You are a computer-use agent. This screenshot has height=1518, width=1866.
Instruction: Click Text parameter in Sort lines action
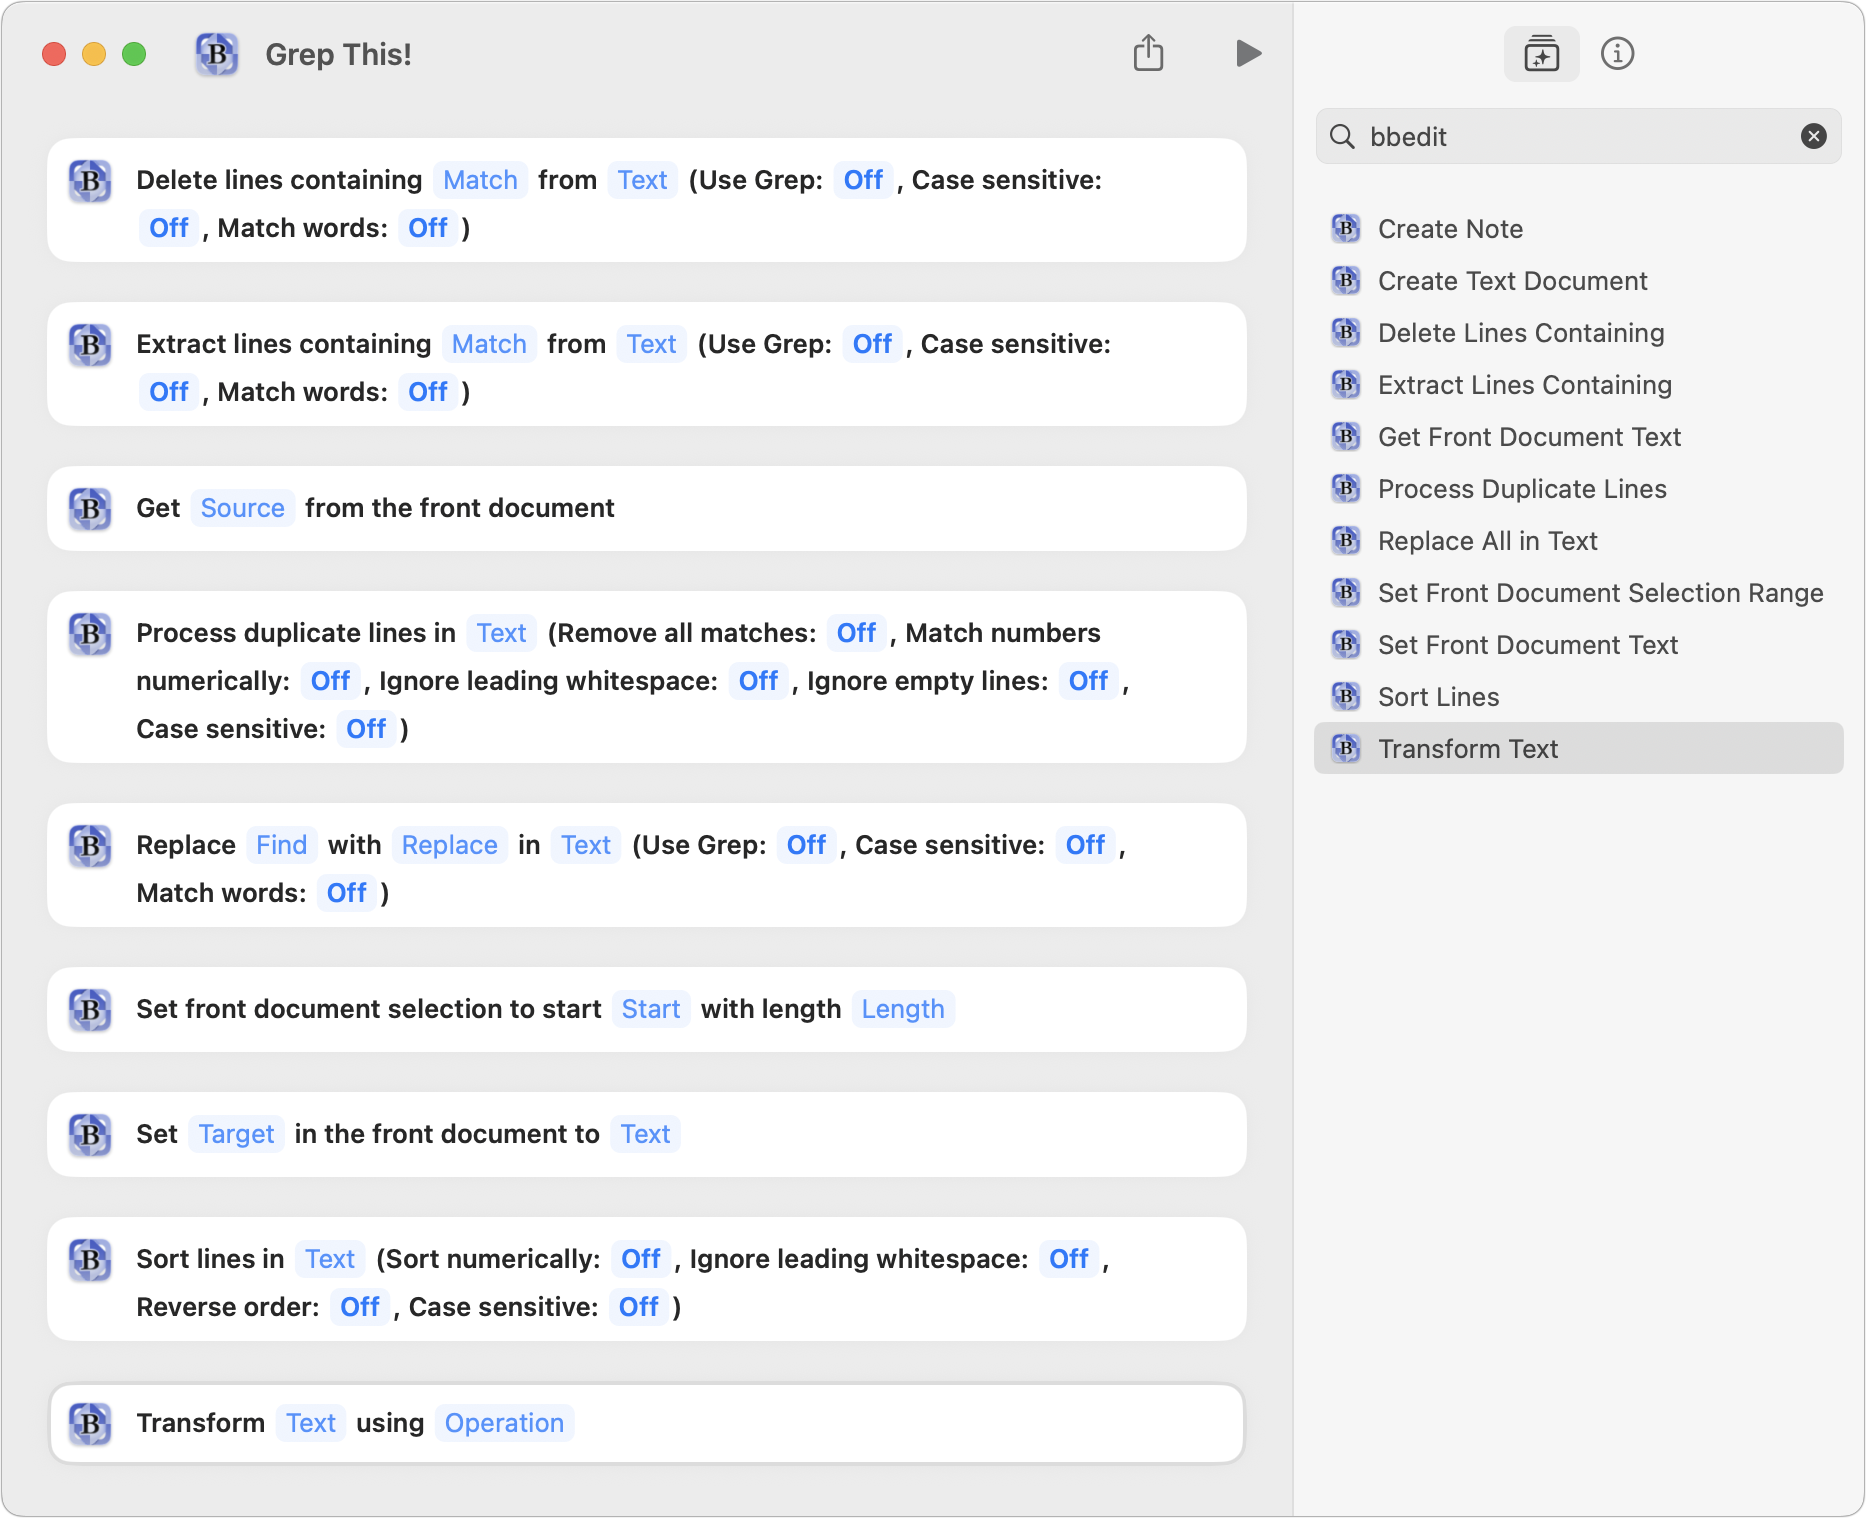[x=330, y=1259]
